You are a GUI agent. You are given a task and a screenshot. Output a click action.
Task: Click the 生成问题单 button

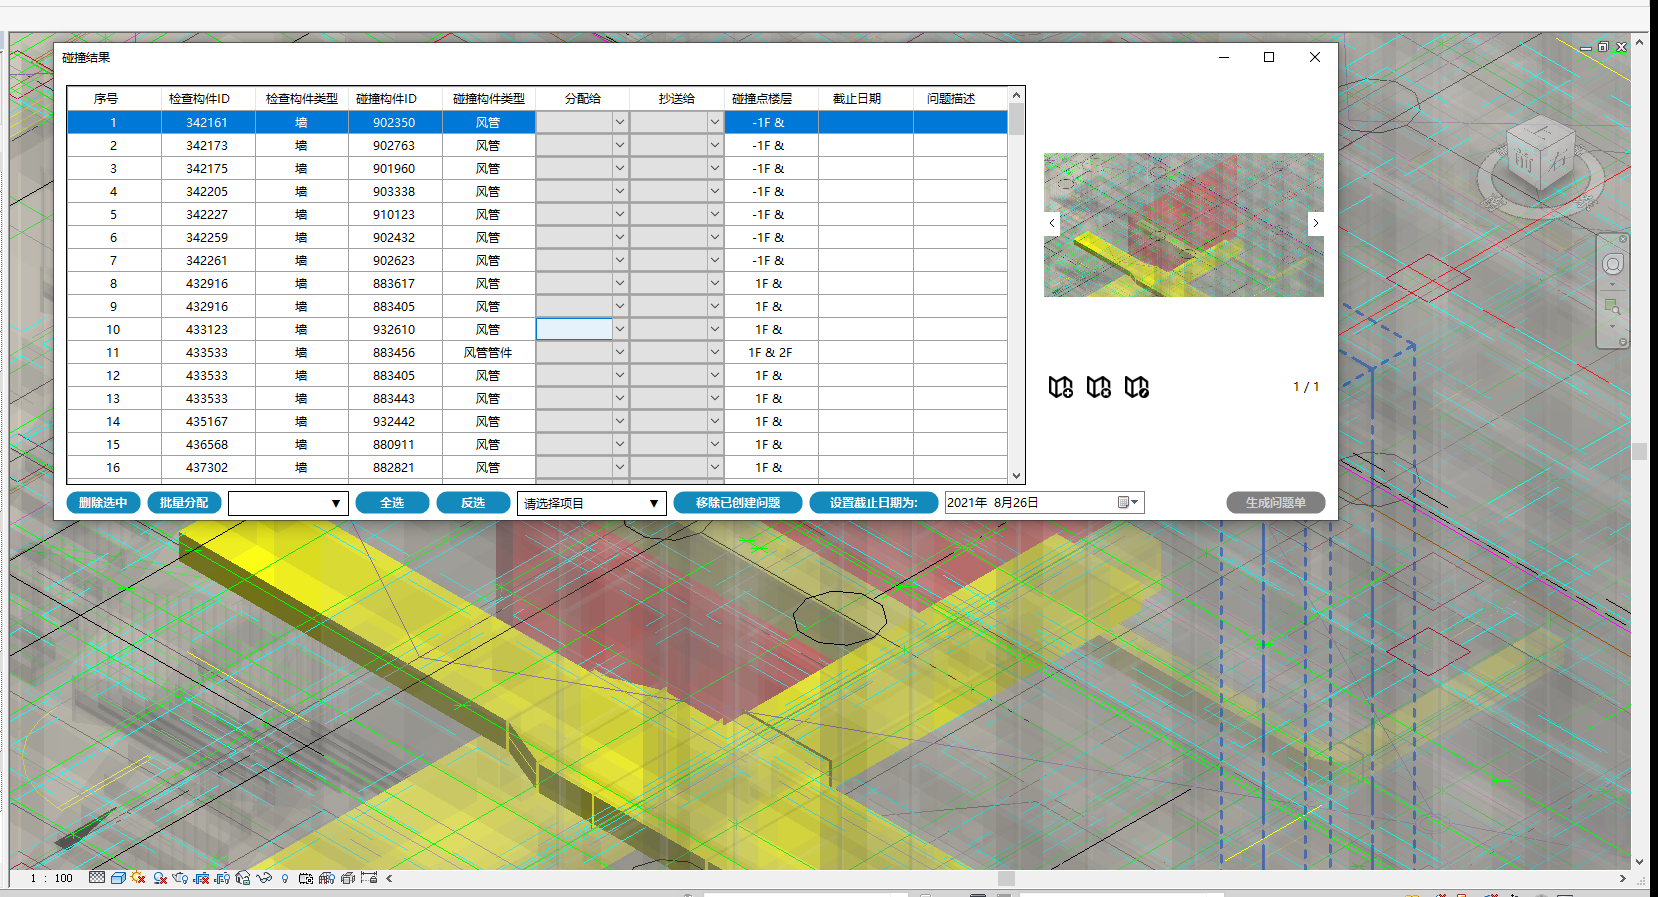tap(1276, 503)
